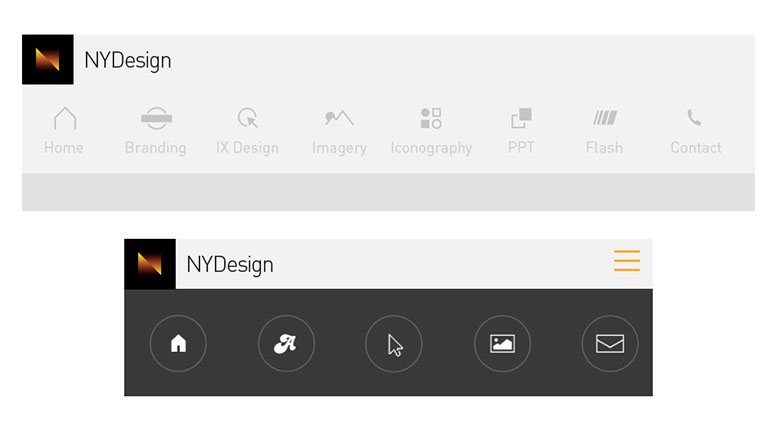Click the N logo in mobile header
777x427 pixels.
pyautogui.click(x=150, y=264)
